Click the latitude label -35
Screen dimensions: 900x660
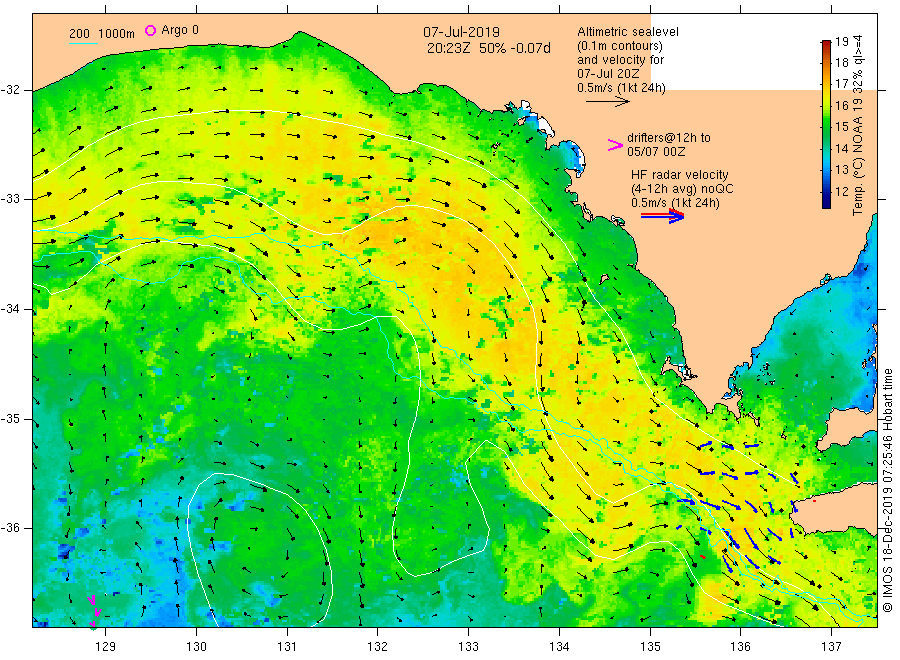10,419
